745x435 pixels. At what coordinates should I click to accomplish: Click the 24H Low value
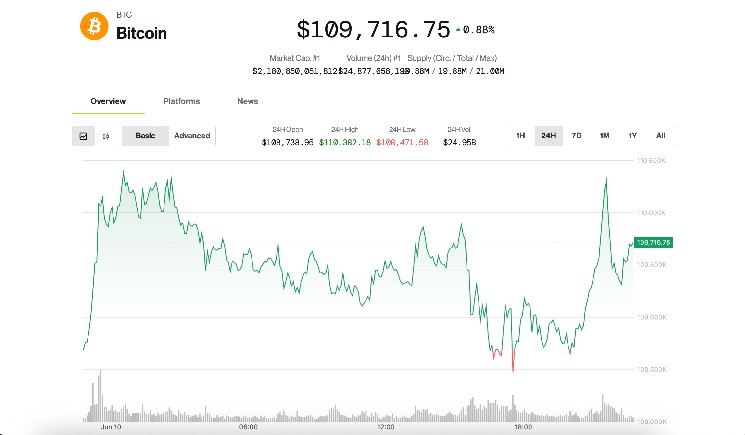[402, 143]
